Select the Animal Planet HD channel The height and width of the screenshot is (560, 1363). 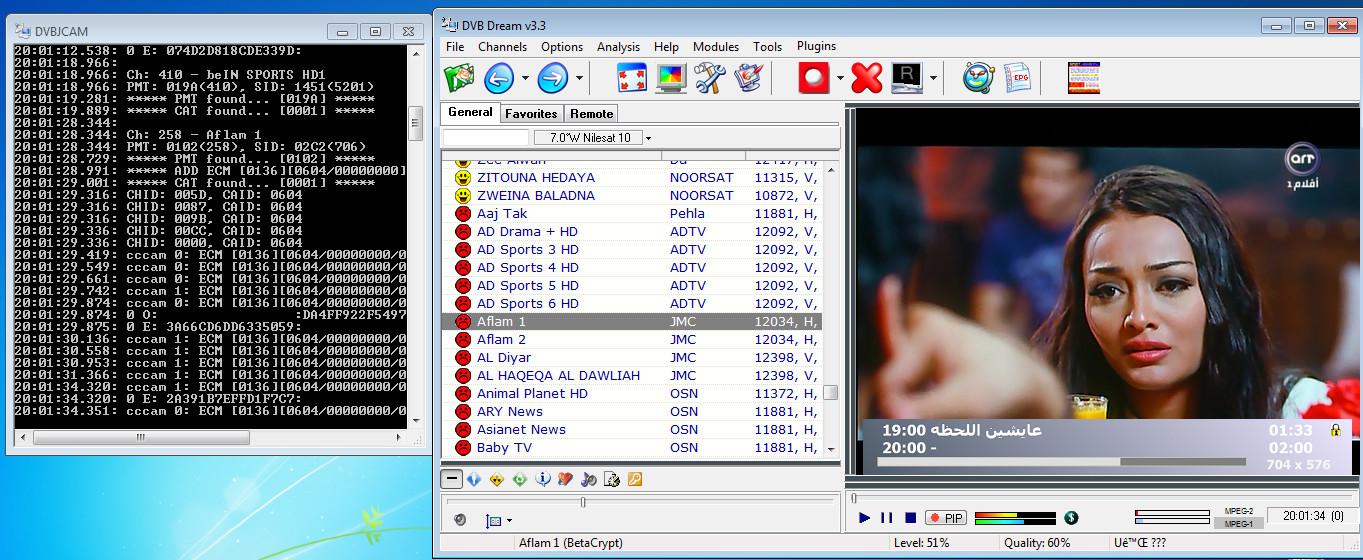click(x=630, y=394)
